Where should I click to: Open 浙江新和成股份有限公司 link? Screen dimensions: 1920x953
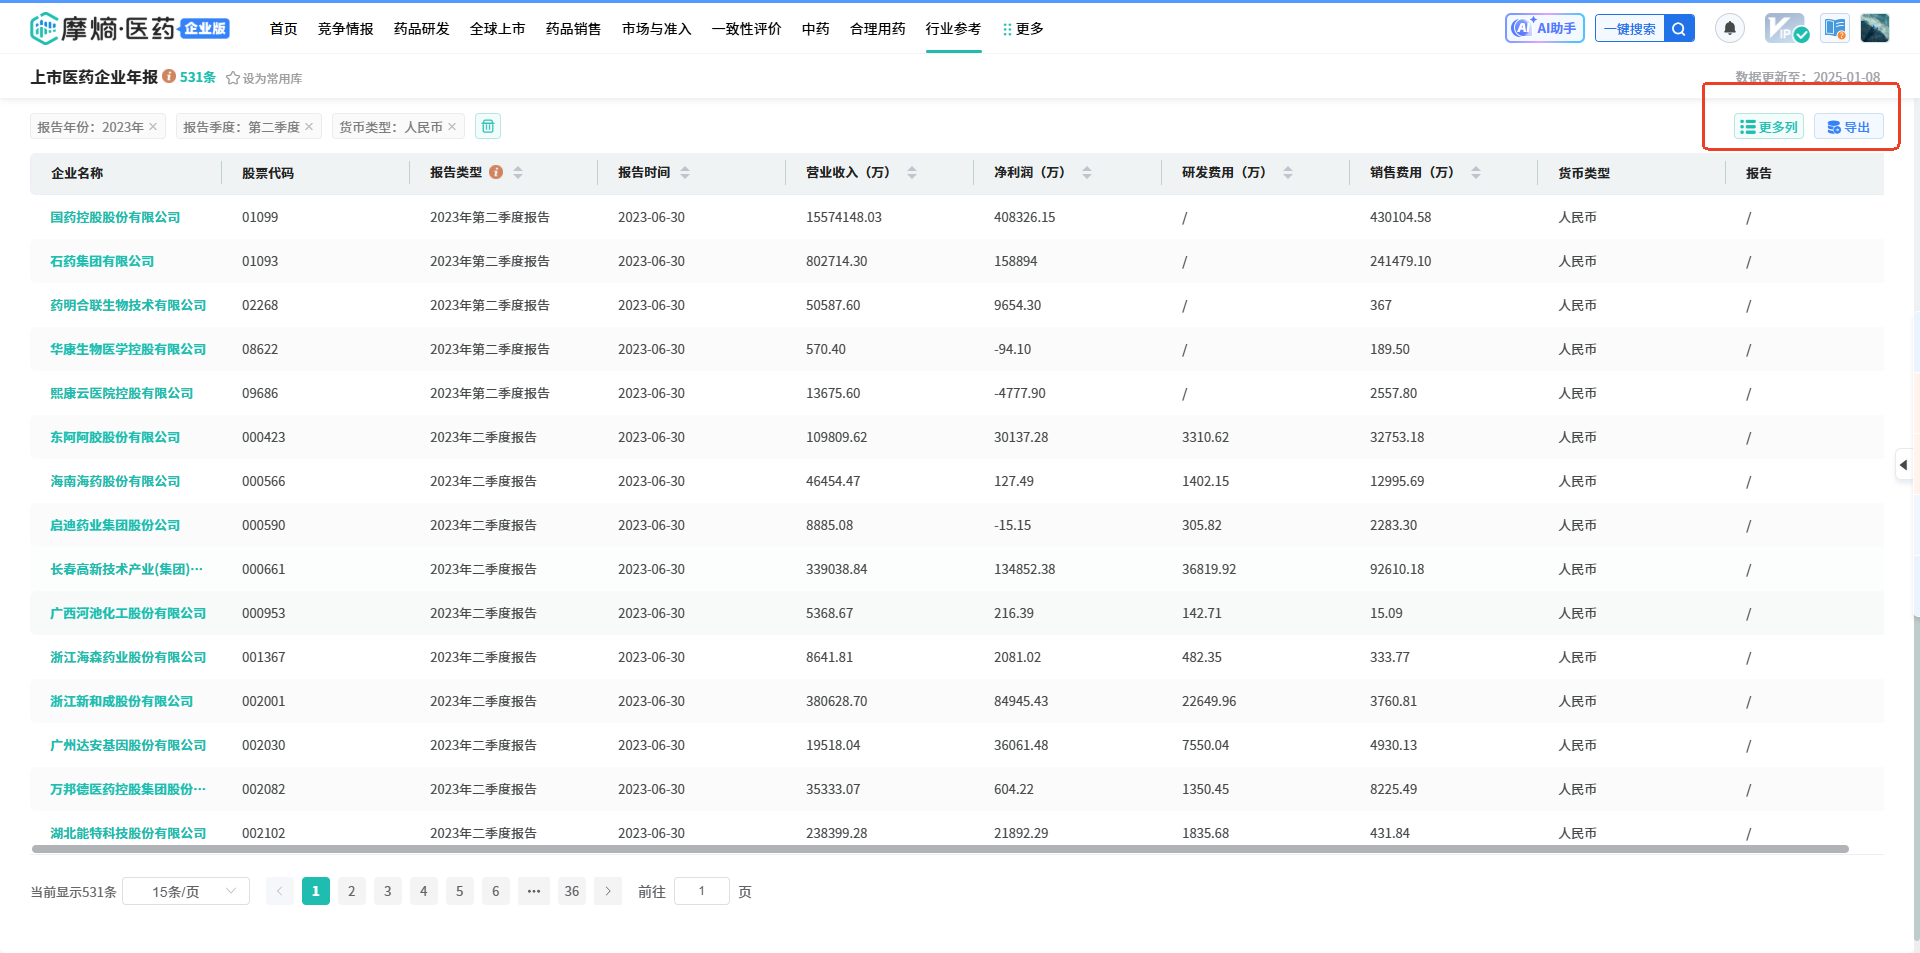click(x=122, y=701)
